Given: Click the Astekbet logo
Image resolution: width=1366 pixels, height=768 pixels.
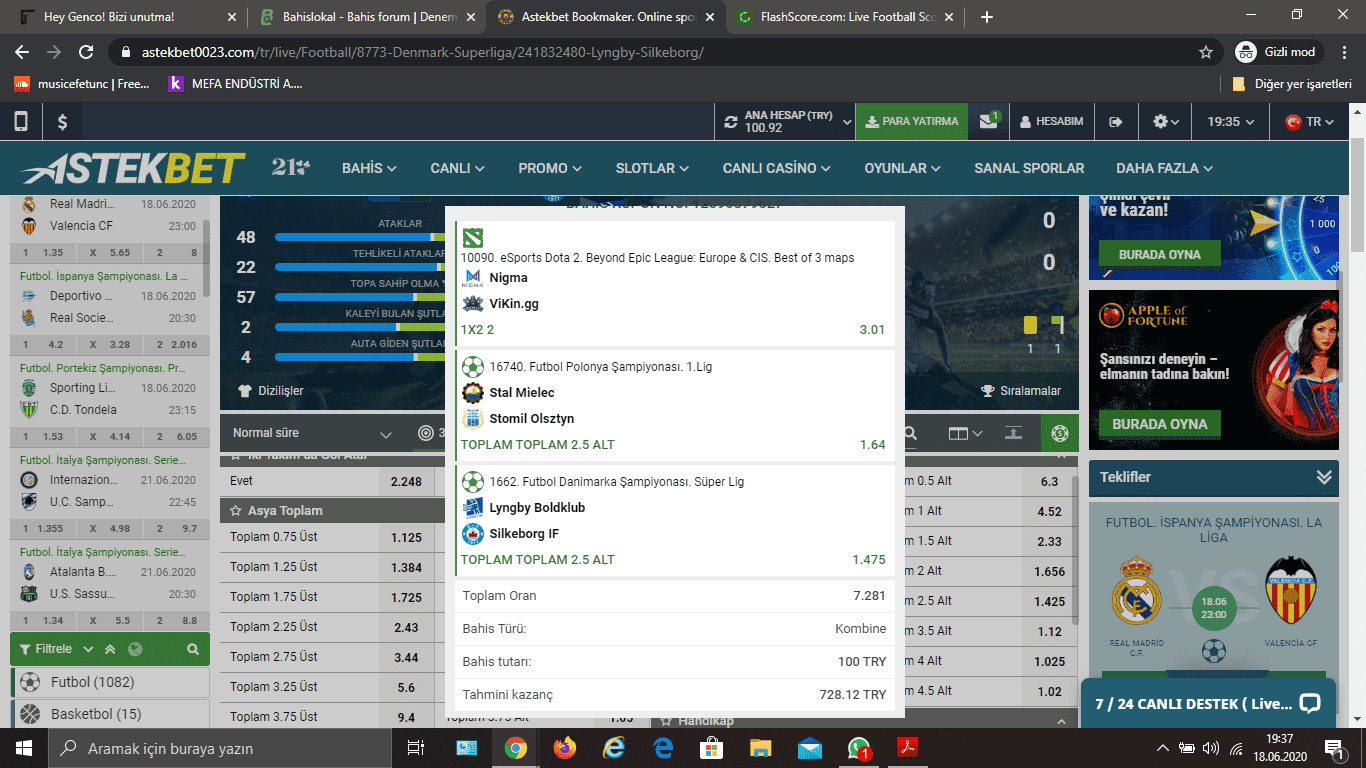Looking at the screenshot, I should (x=132, y=168).
